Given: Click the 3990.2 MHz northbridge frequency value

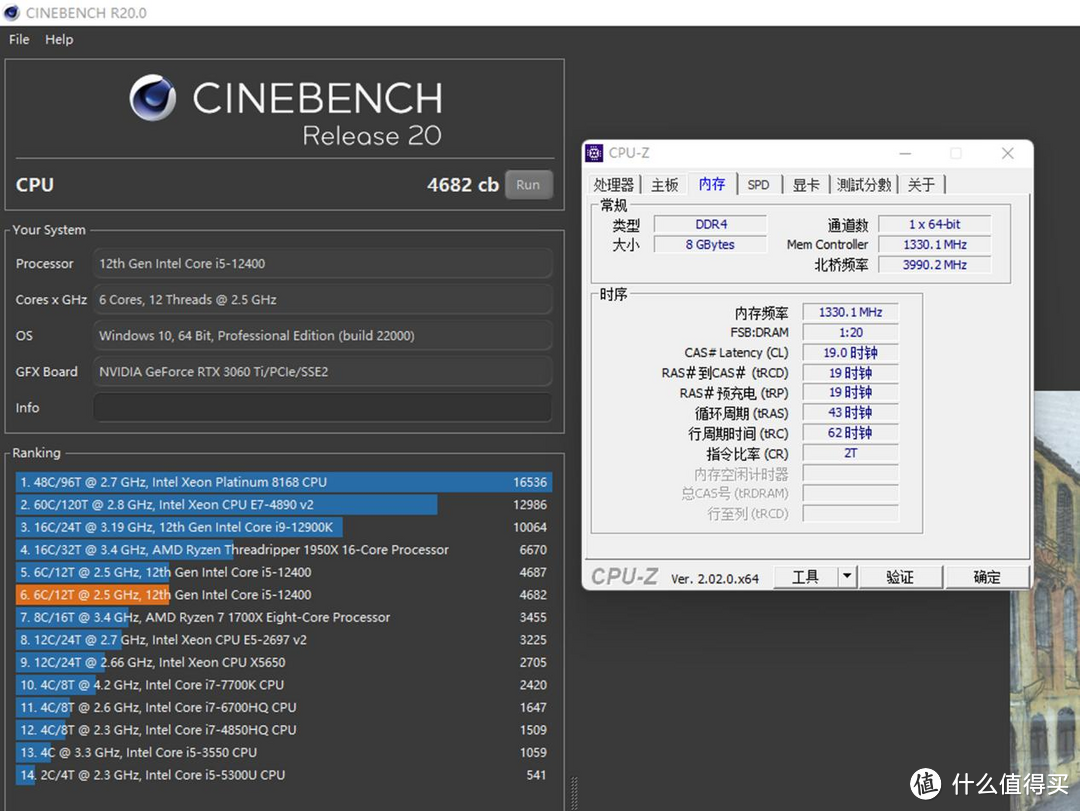Looking at the screenshot, I should point(935,265).
